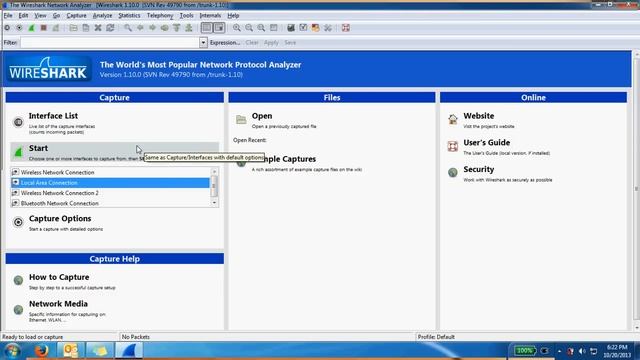640x360 pixels.
Task: Open the Capture menu
Action: pyautogui.click(x=76, y=16)
